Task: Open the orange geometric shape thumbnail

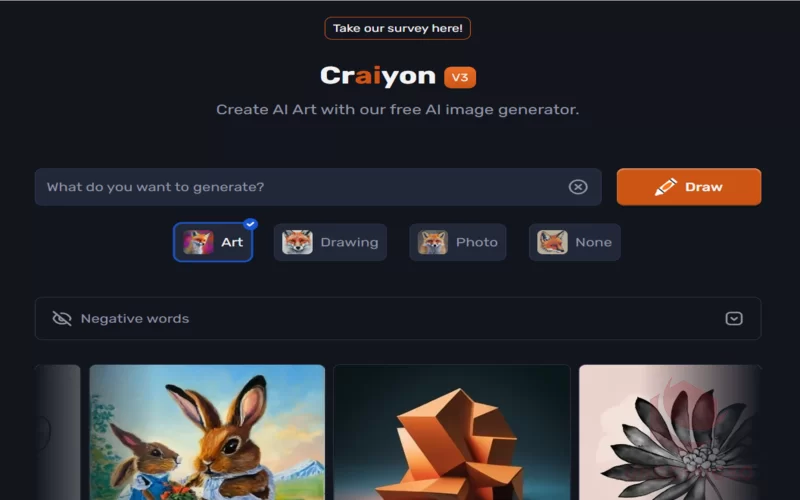Action: [x=452, y=432]
